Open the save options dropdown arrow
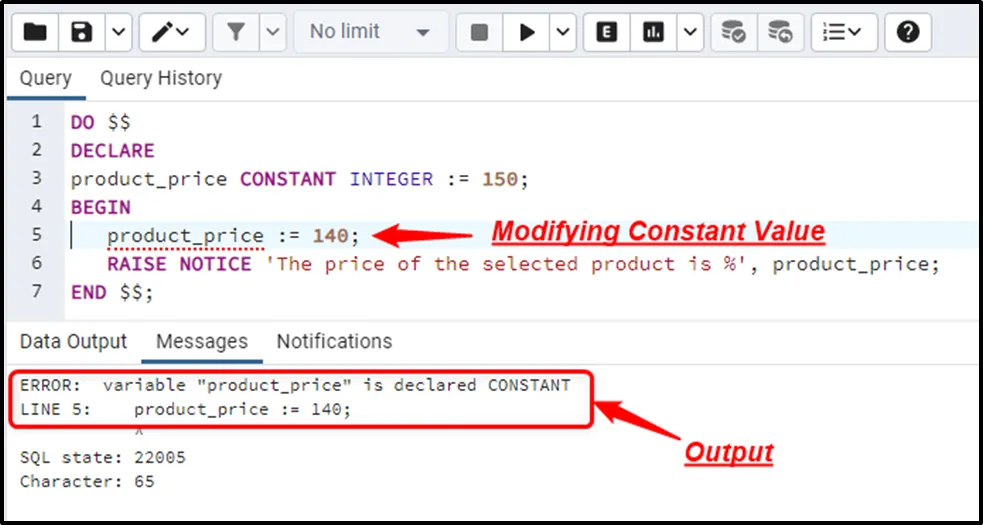 click(117, 32)
